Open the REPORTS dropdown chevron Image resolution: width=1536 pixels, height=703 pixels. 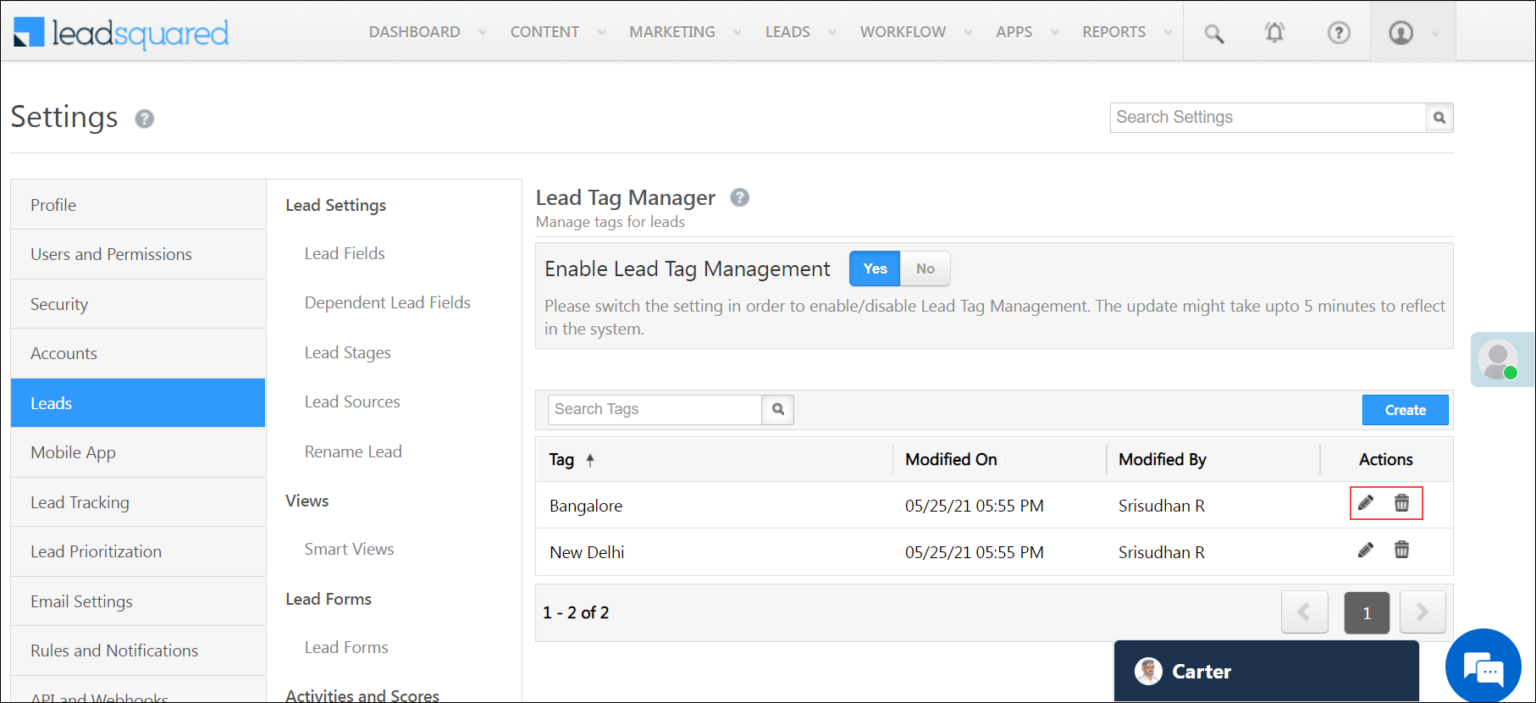coord(1168,31)
